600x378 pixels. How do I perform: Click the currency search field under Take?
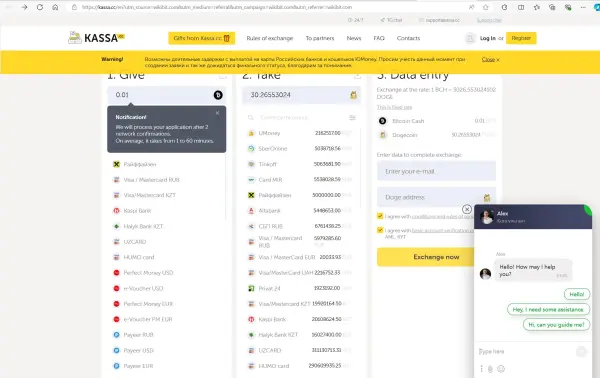297,117
